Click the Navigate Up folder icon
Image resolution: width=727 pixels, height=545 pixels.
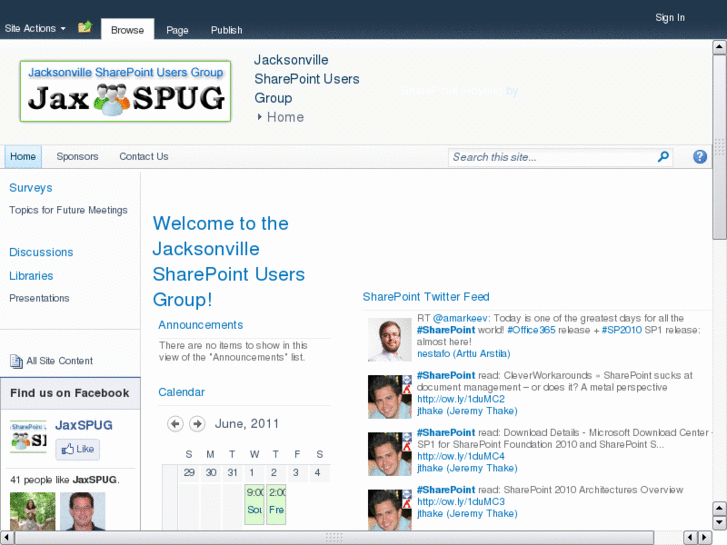(85, 27)
